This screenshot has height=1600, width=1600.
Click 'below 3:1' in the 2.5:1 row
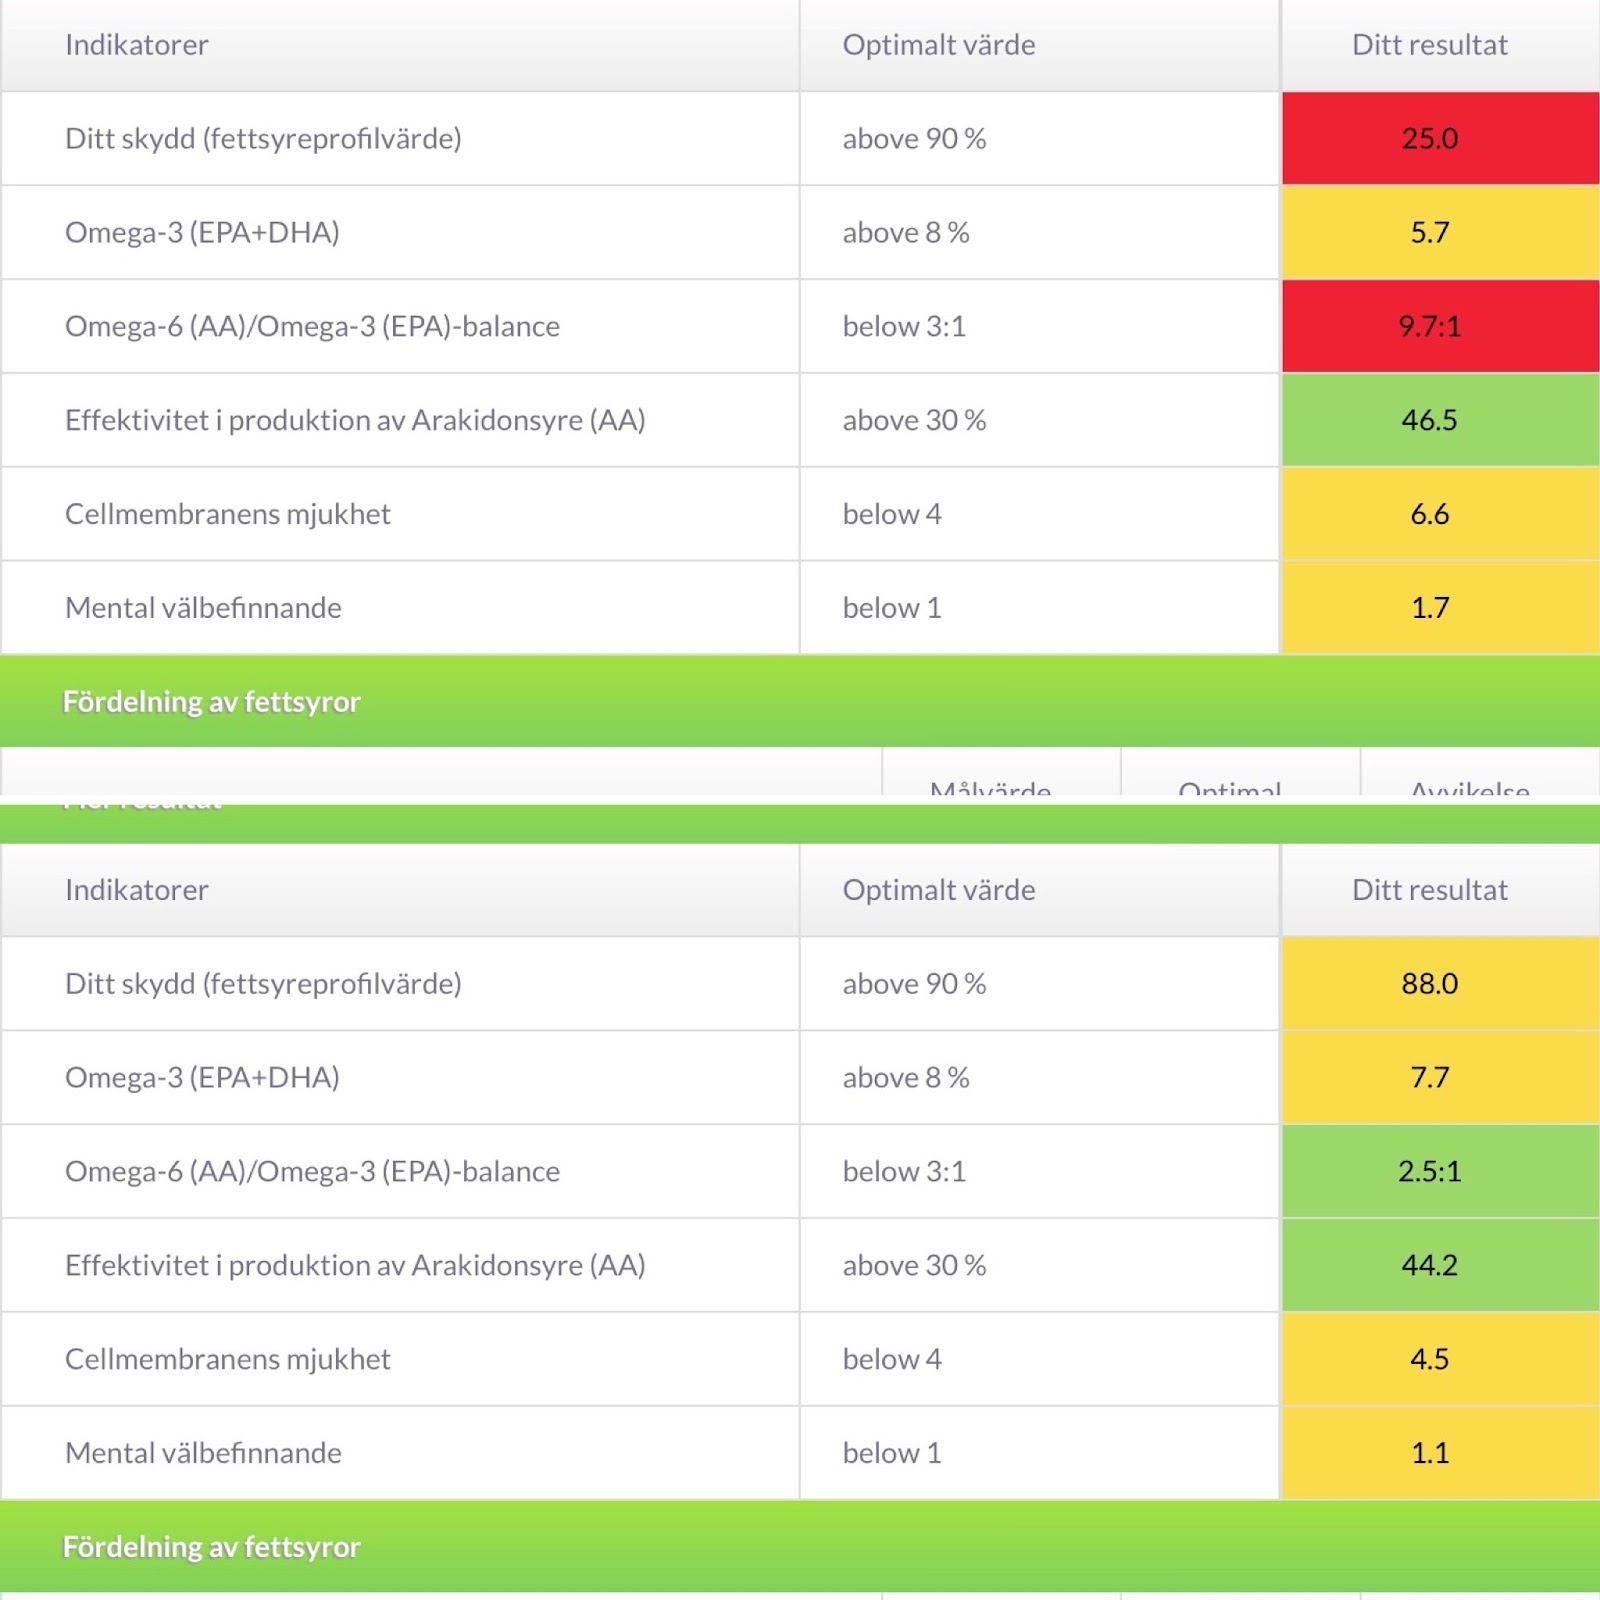904,1172
